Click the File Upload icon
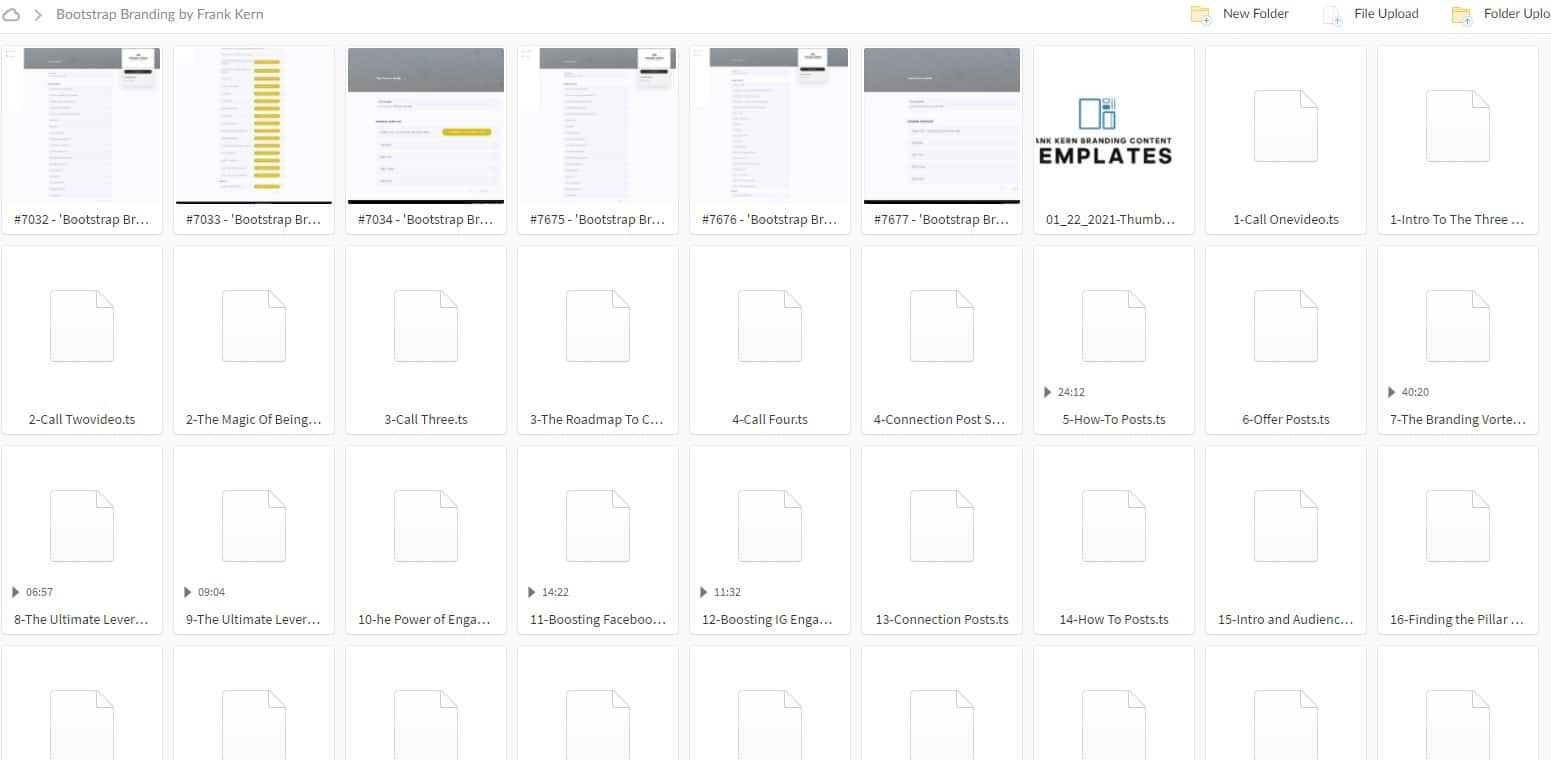The height and width of the screenshot is (760, 1551). pos(1332,14)
